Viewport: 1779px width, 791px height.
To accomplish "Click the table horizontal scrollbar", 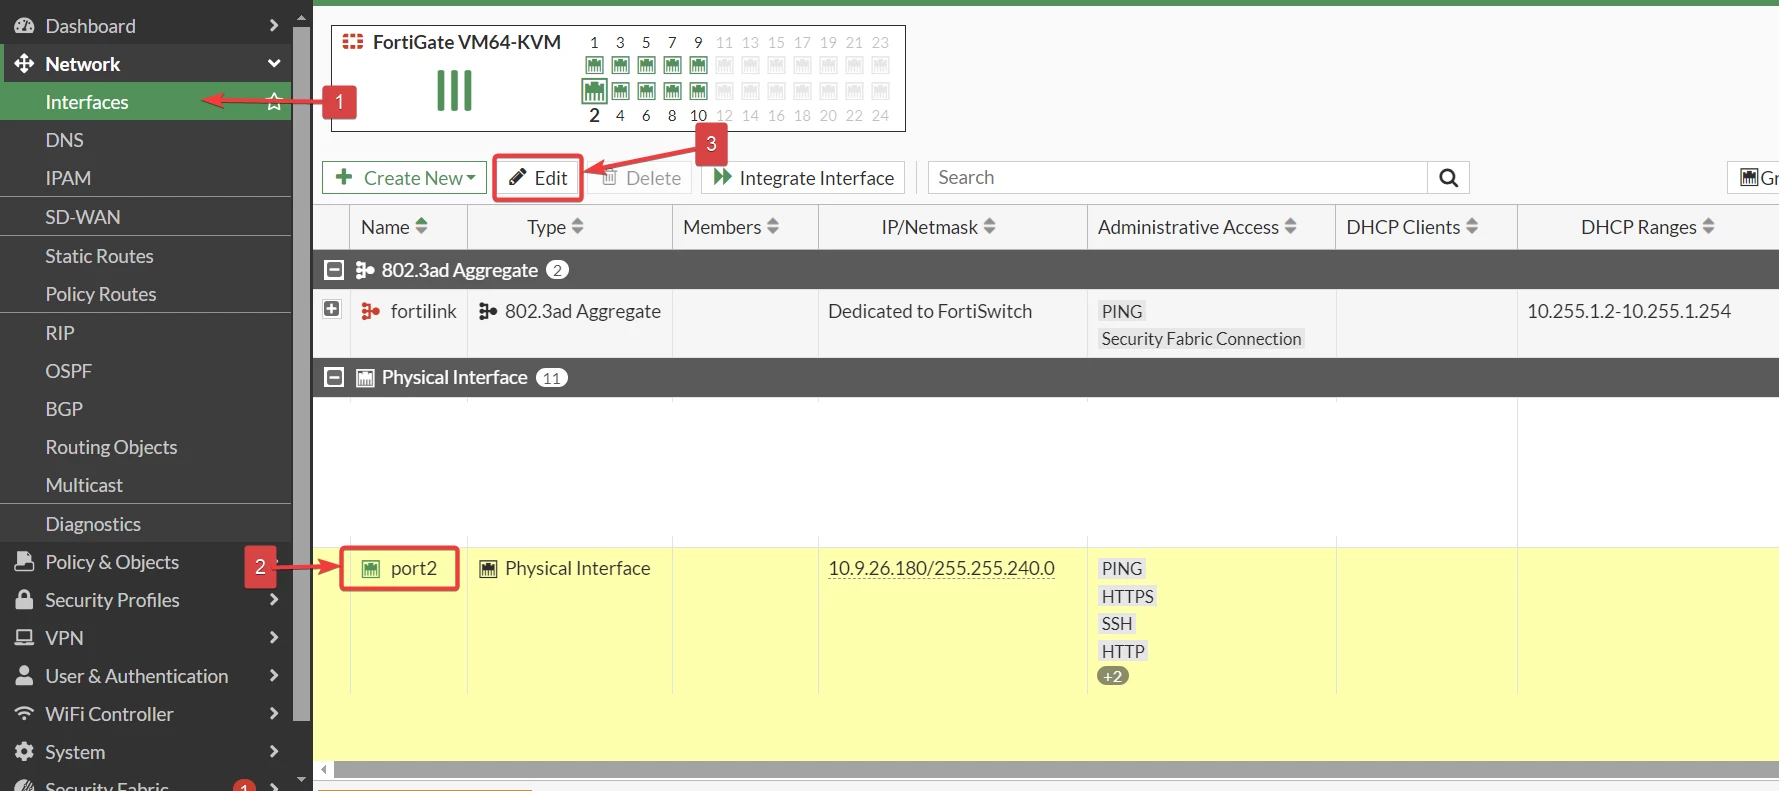I will click(x=1056, y=770).
